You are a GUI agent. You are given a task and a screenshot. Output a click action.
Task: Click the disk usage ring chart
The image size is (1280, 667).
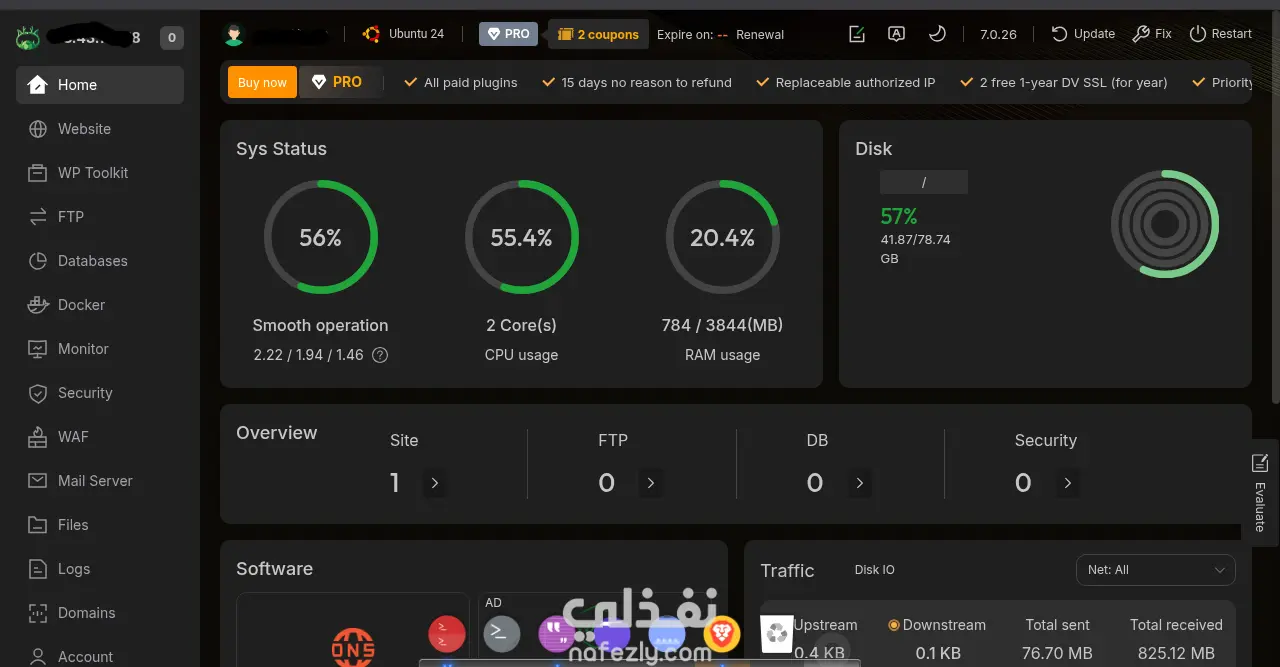pos(1165,224)
